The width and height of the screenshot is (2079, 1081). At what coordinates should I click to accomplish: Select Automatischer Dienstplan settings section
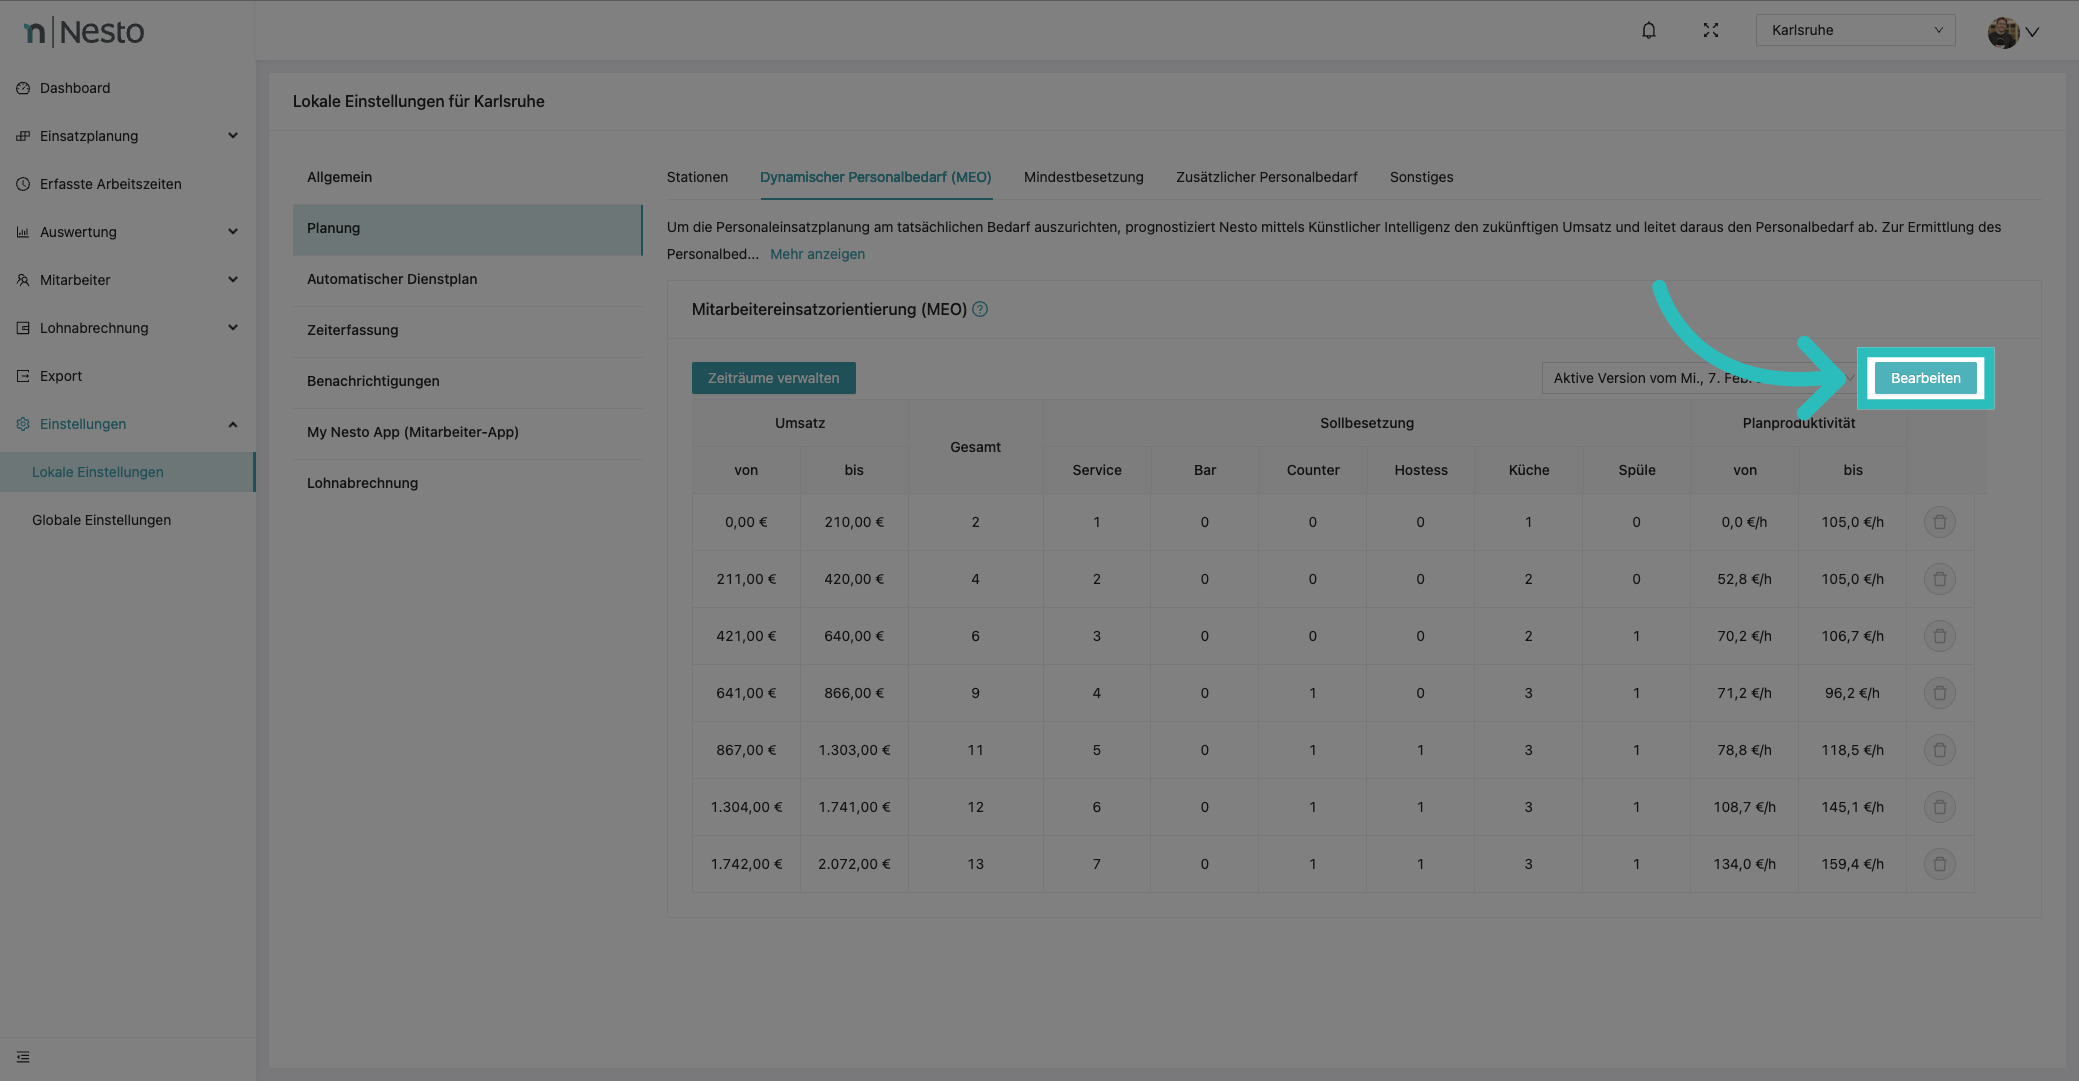(392, 279)
